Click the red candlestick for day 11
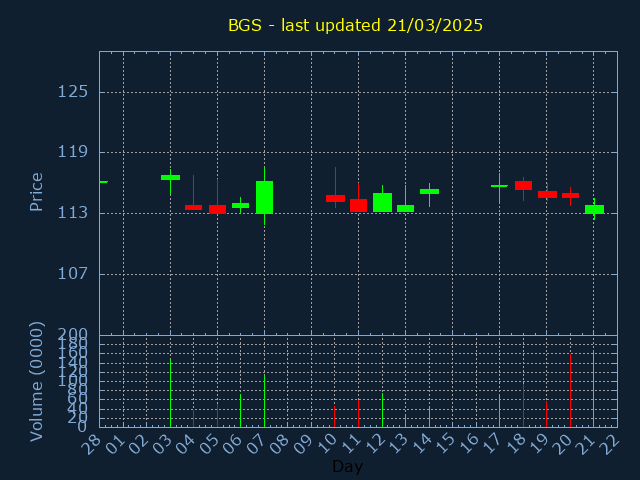The height and width of the screenshot is (480, 640). click(x=358, y=205)
